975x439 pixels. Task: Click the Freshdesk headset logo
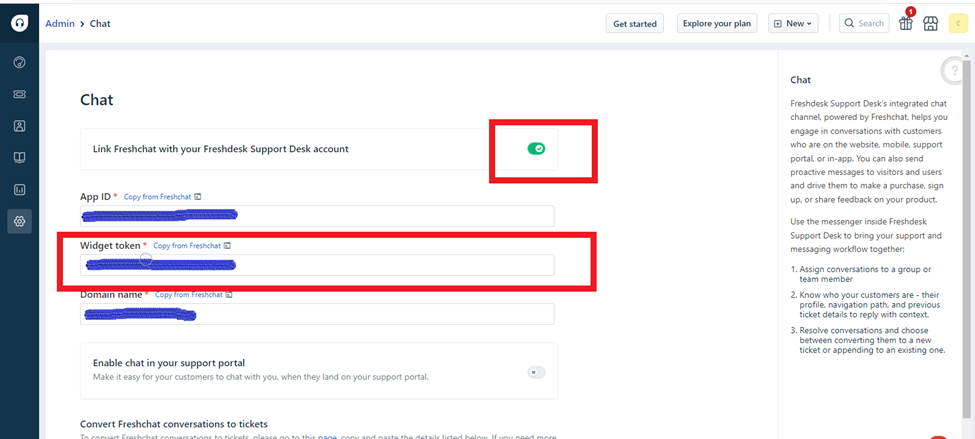[x=19, y=23]
